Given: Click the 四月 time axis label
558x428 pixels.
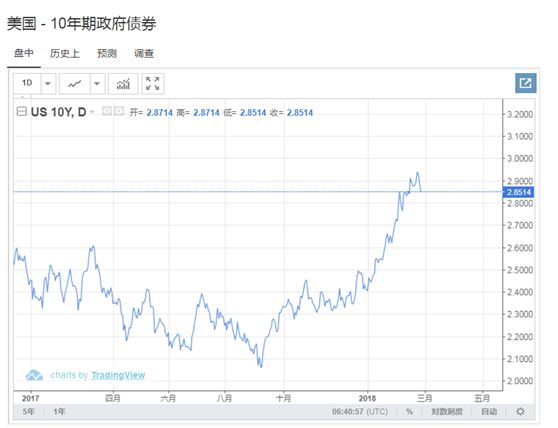Looking at the screenshot, I should pyautogui.click(x=113, y=398).
